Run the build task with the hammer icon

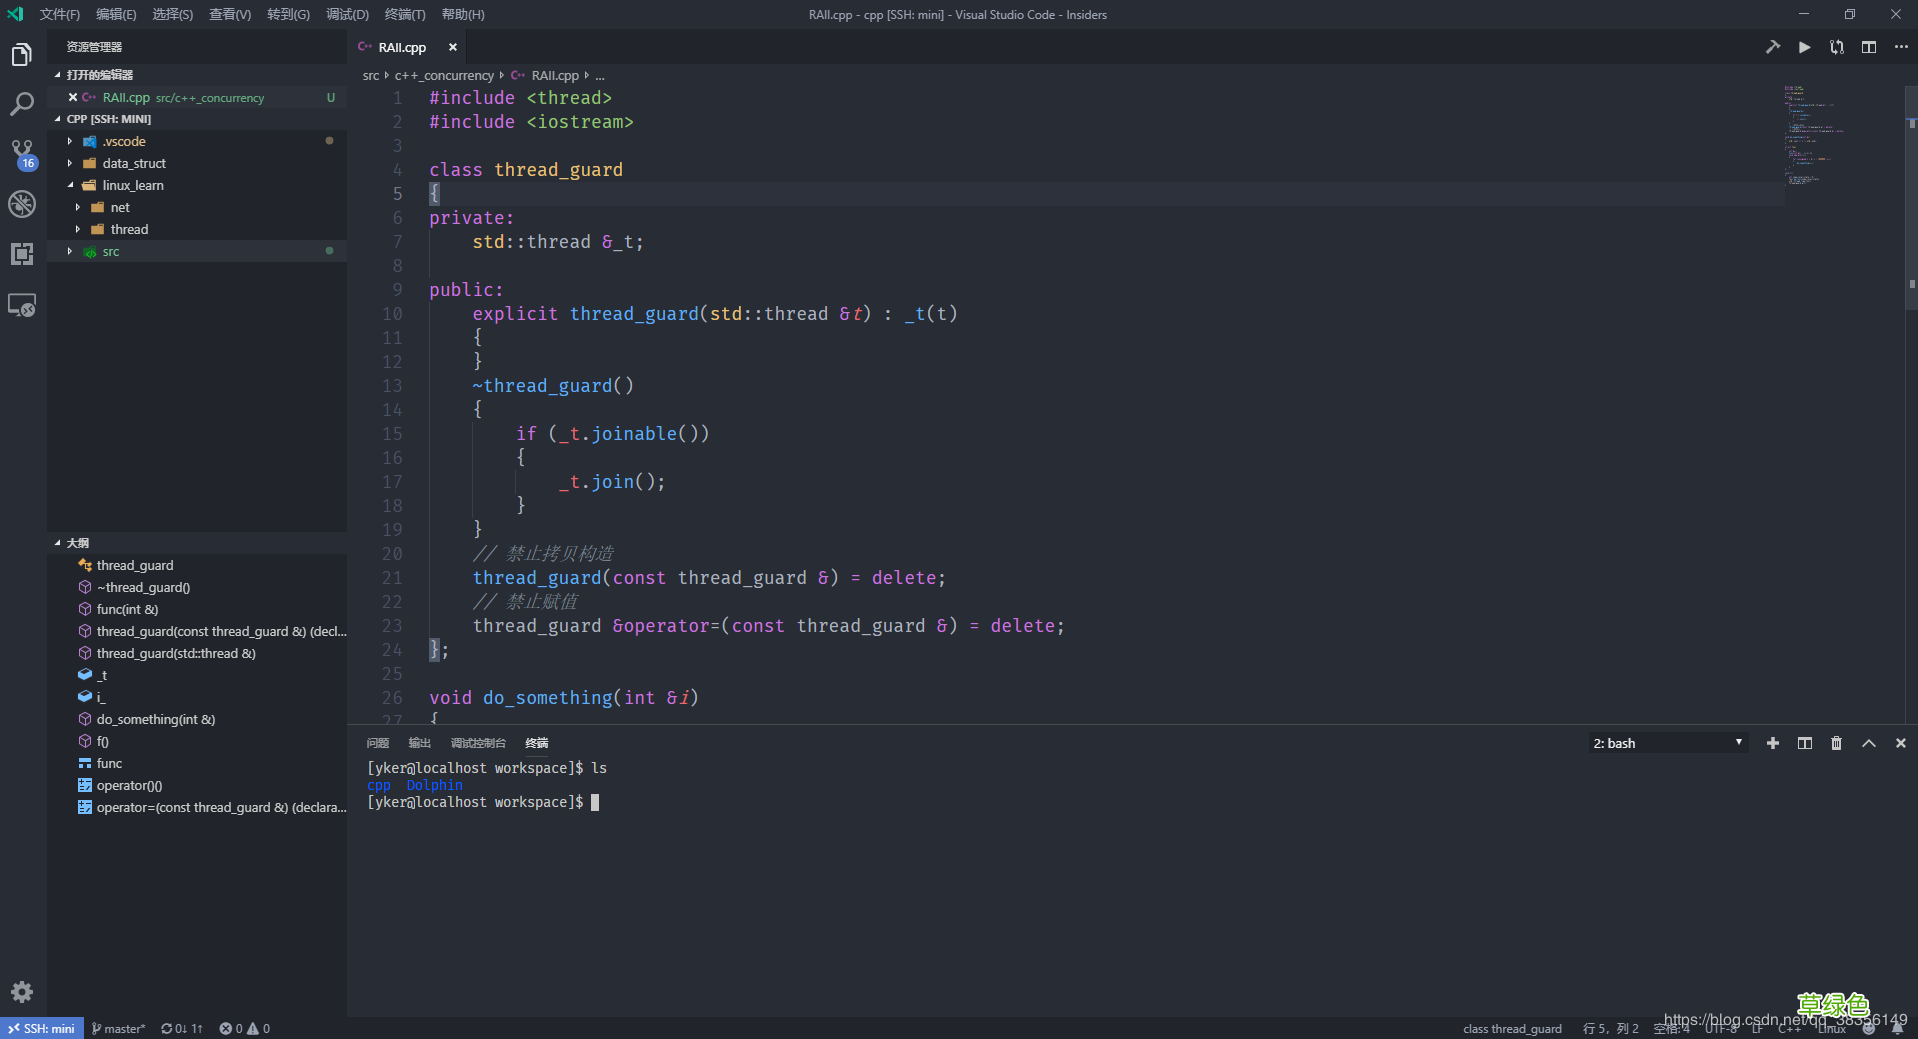[1771, 46]
